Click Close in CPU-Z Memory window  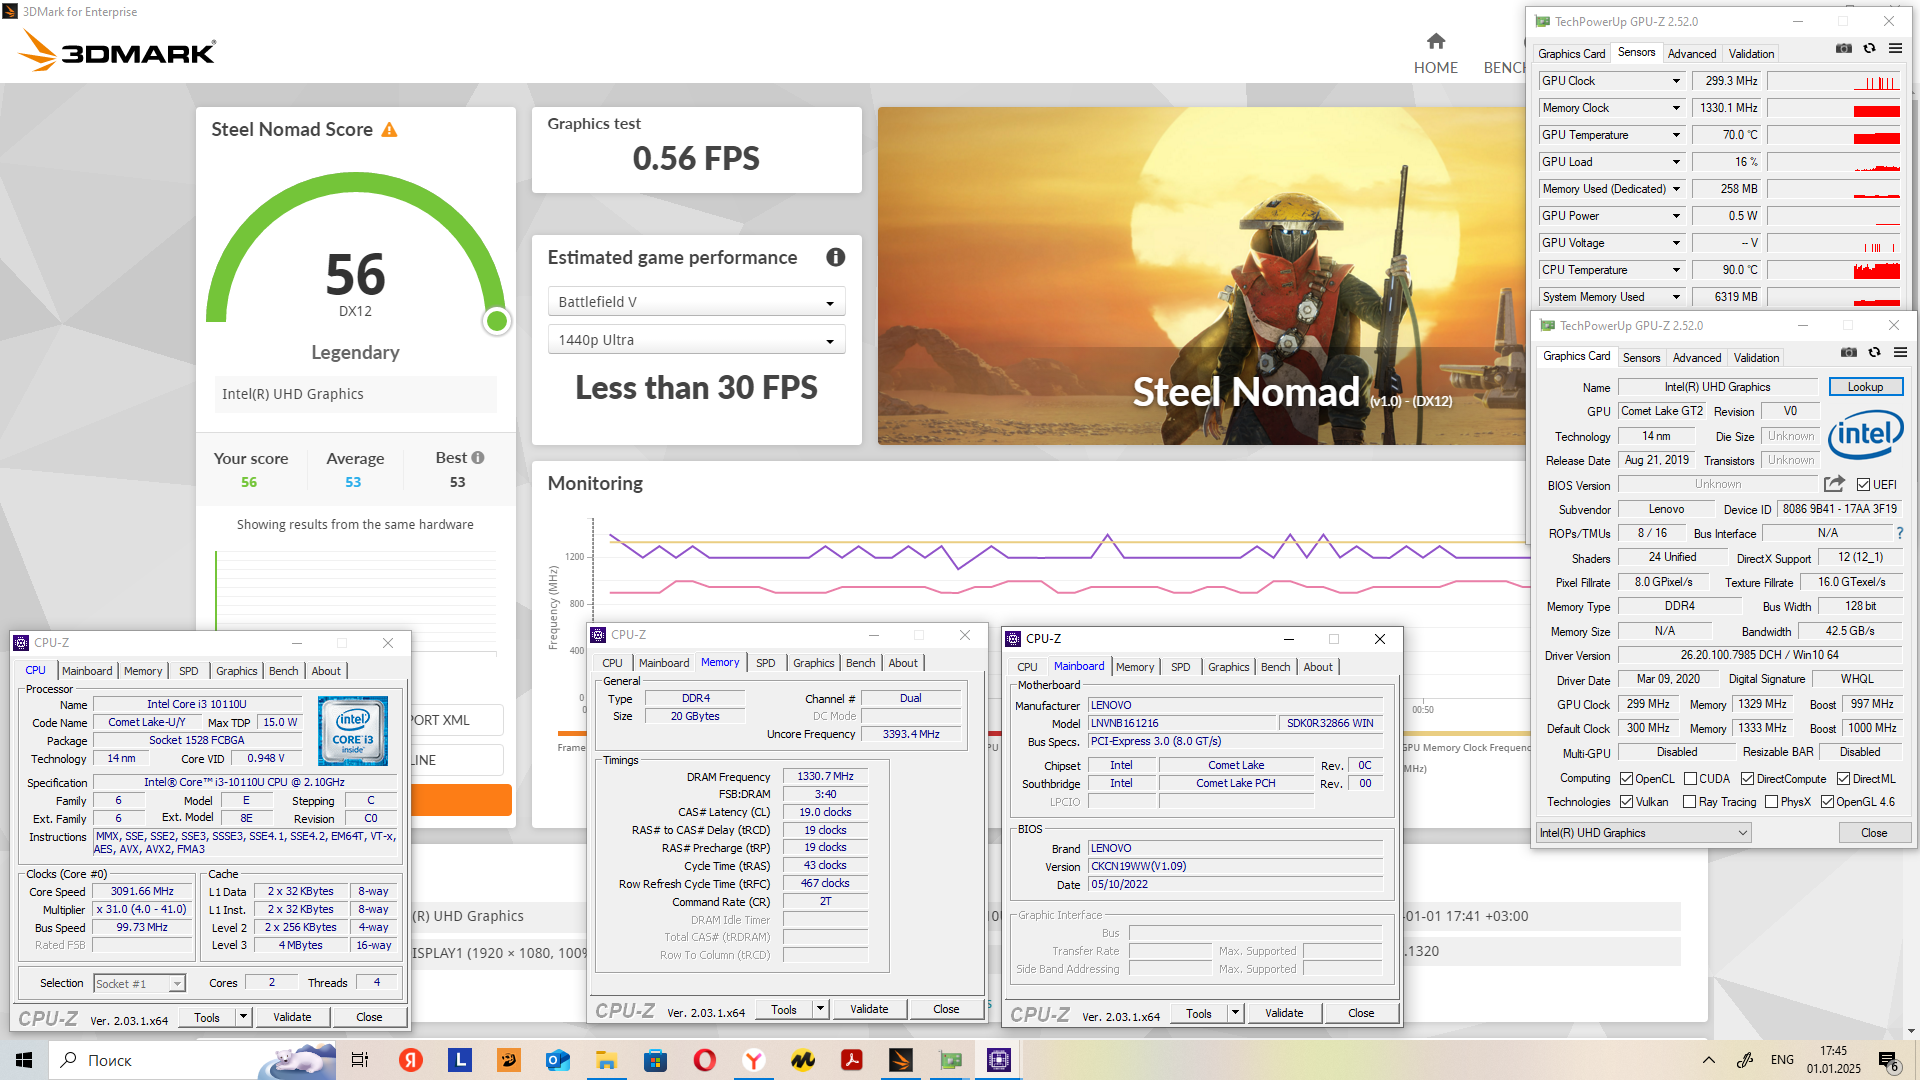pyautogui.click(x=946, y=1010)
